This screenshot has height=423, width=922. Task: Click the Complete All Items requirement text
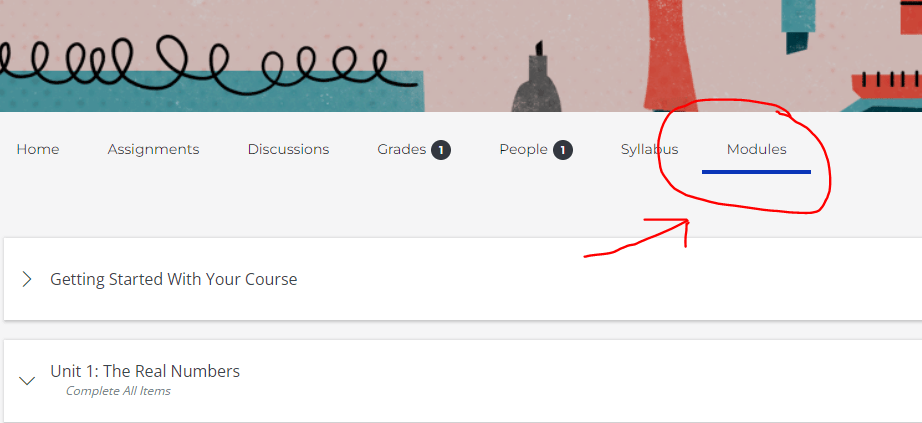click(118, 391)
